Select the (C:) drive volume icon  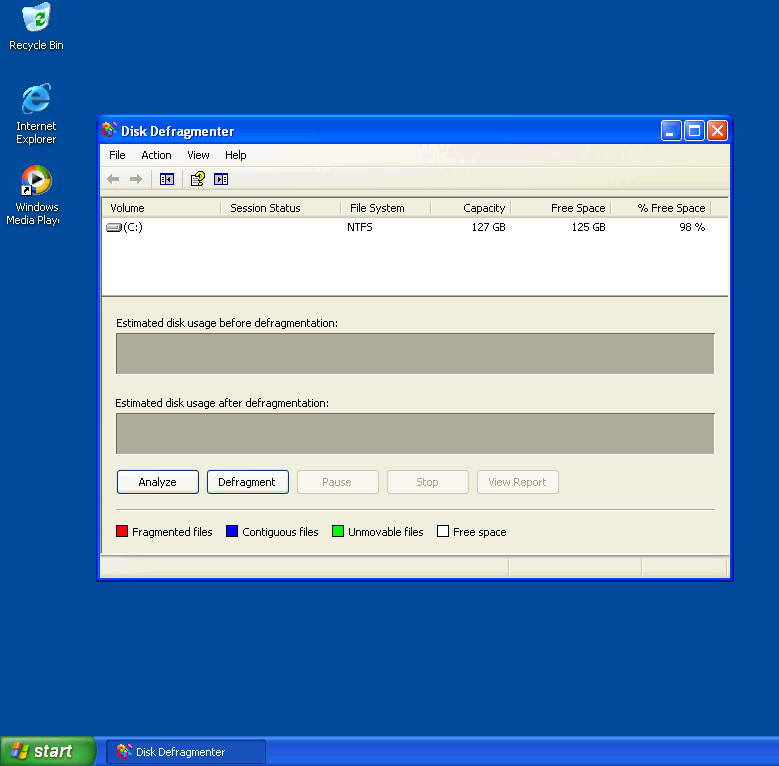(113, 228)
